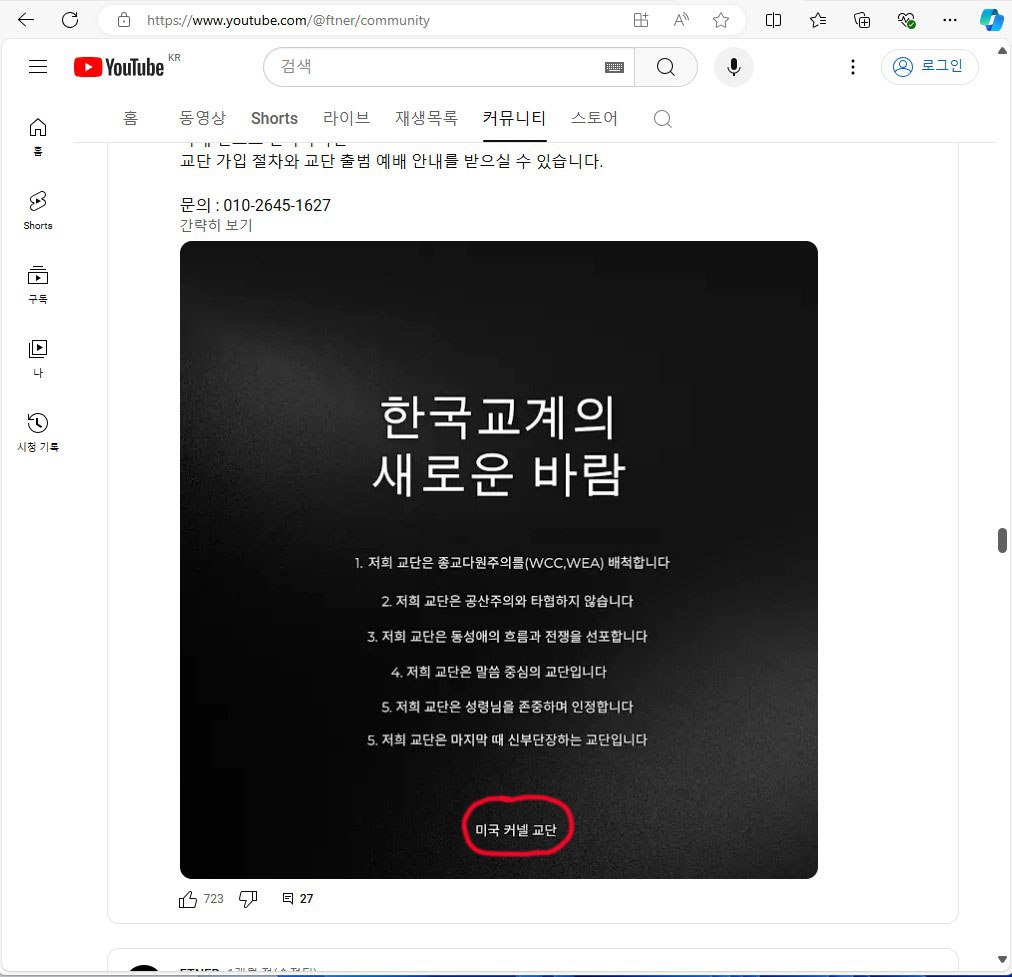Screen dimensions: 1012x977
Task: Open the post image 한국교계의 새로운 바람
Action: tap(498, 559)
